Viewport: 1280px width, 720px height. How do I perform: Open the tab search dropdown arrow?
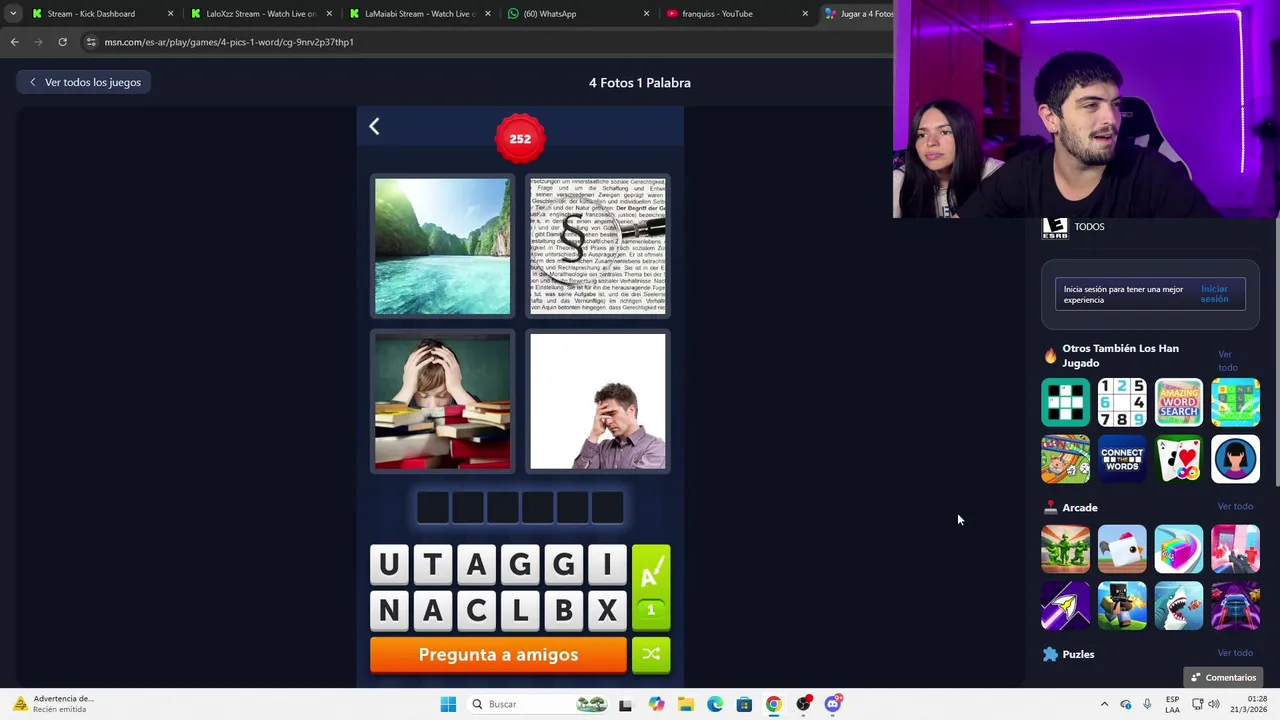tap(12, 14)
